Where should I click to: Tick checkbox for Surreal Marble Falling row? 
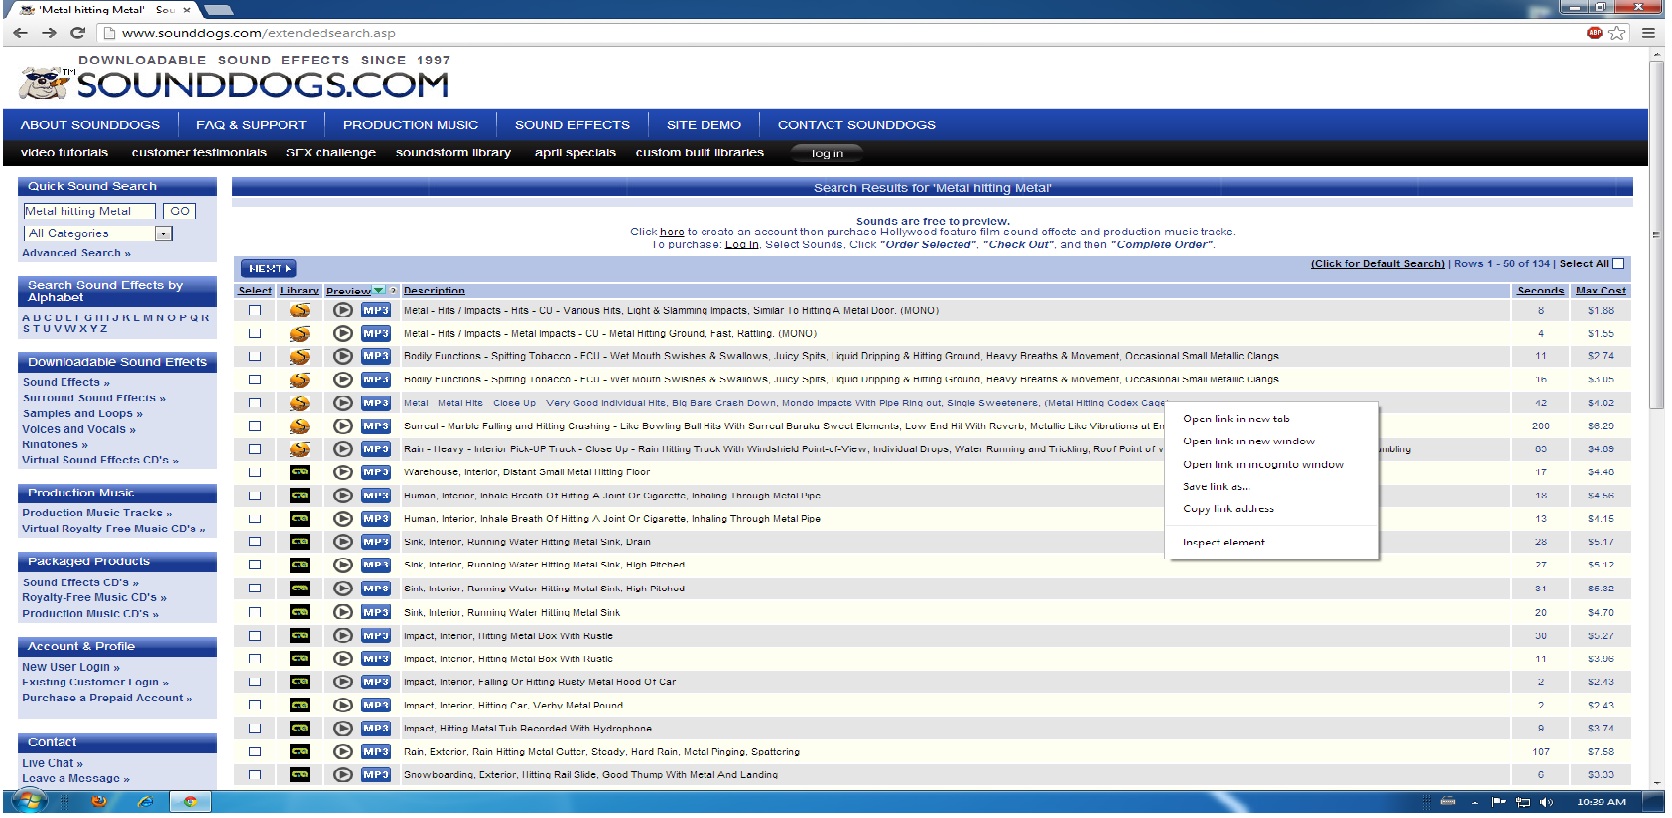point(255,427)
